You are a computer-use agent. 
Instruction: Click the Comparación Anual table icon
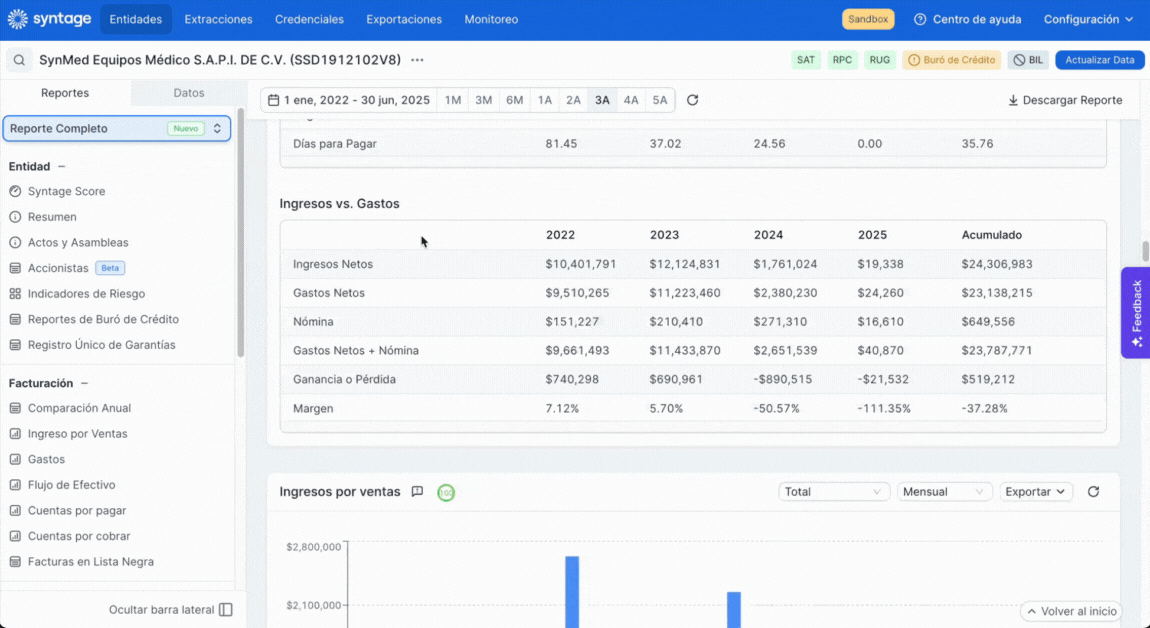pos(15,409)
